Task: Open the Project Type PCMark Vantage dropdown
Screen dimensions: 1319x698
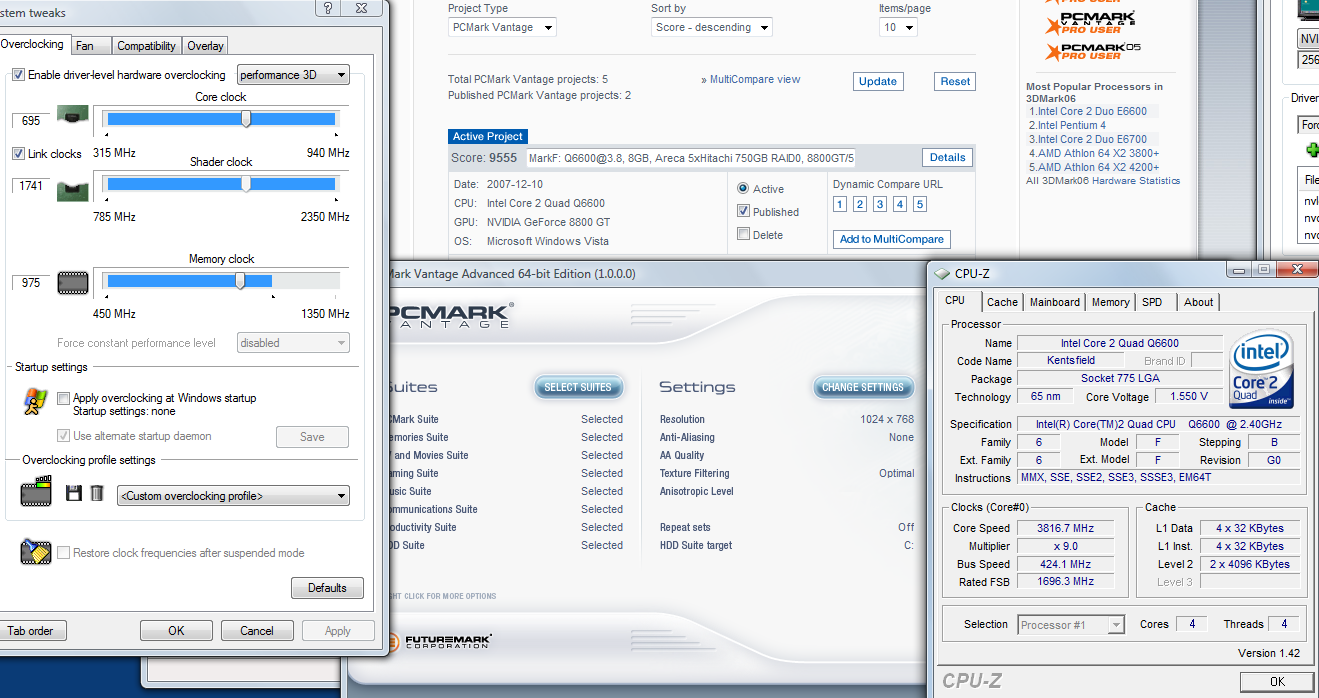Action: (502, 28)
